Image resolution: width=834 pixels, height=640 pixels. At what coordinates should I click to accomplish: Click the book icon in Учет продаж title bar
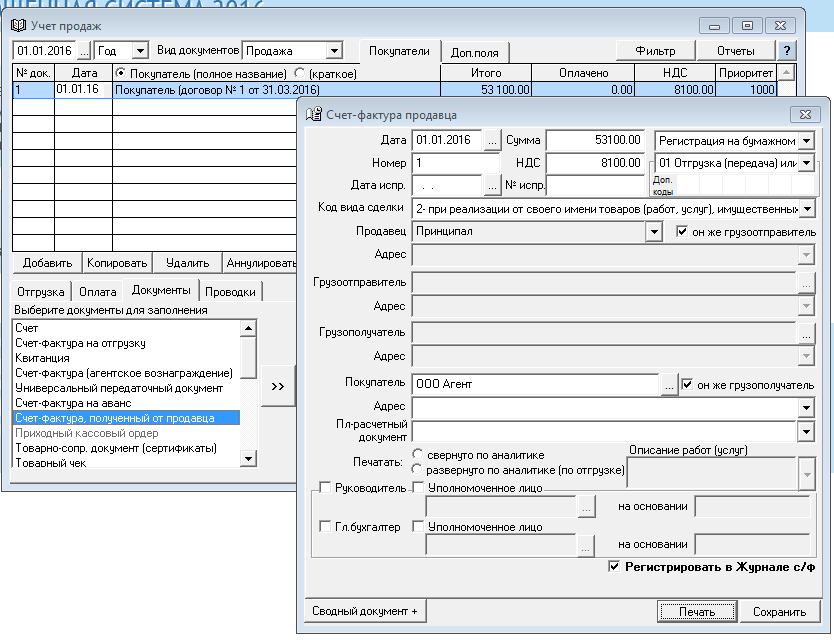point(19,25)
